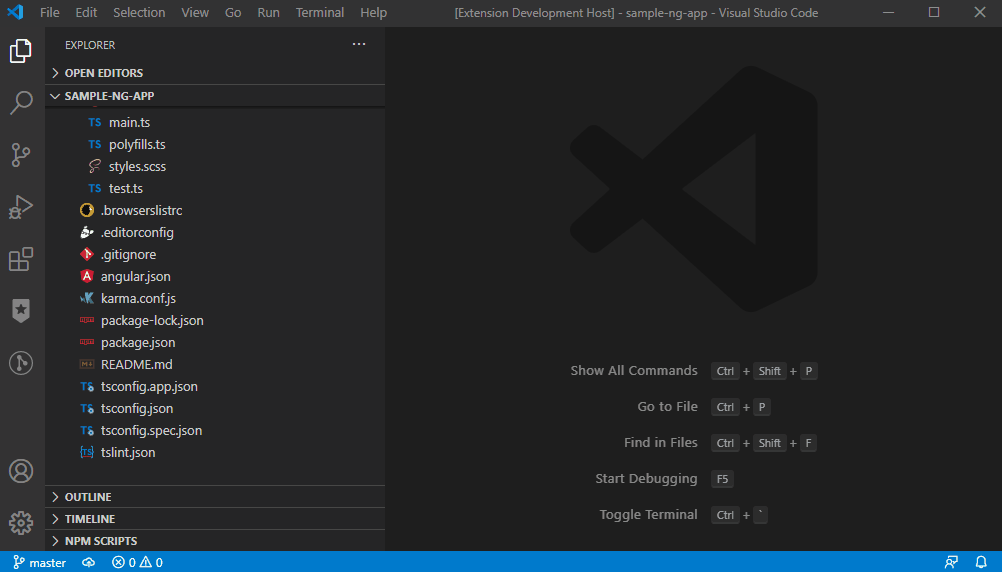Open the Accounts menu icon
The height and width of the screenshot is (572, 1002).
(x=20, y=471)
